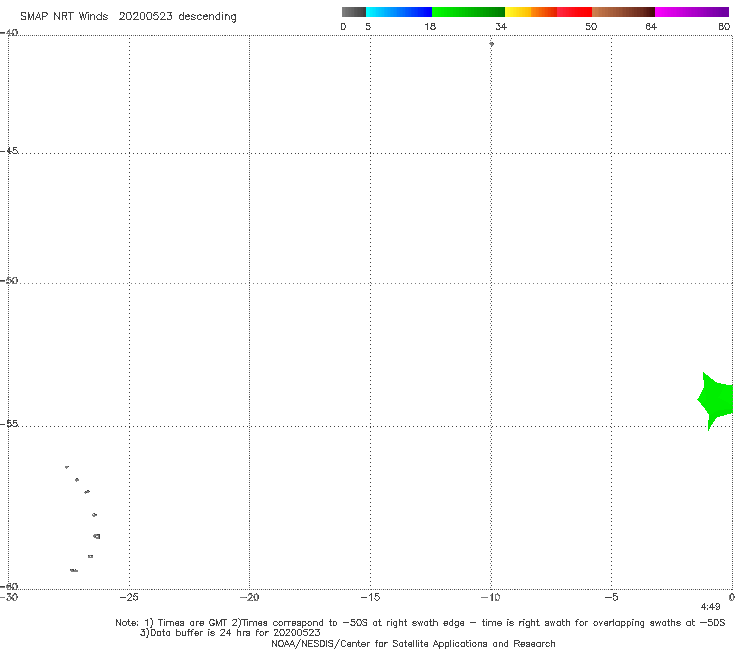This screenshot has height=650, width=740.
Task: Click the latitude axis label '-45'
Action: (9, 151)
